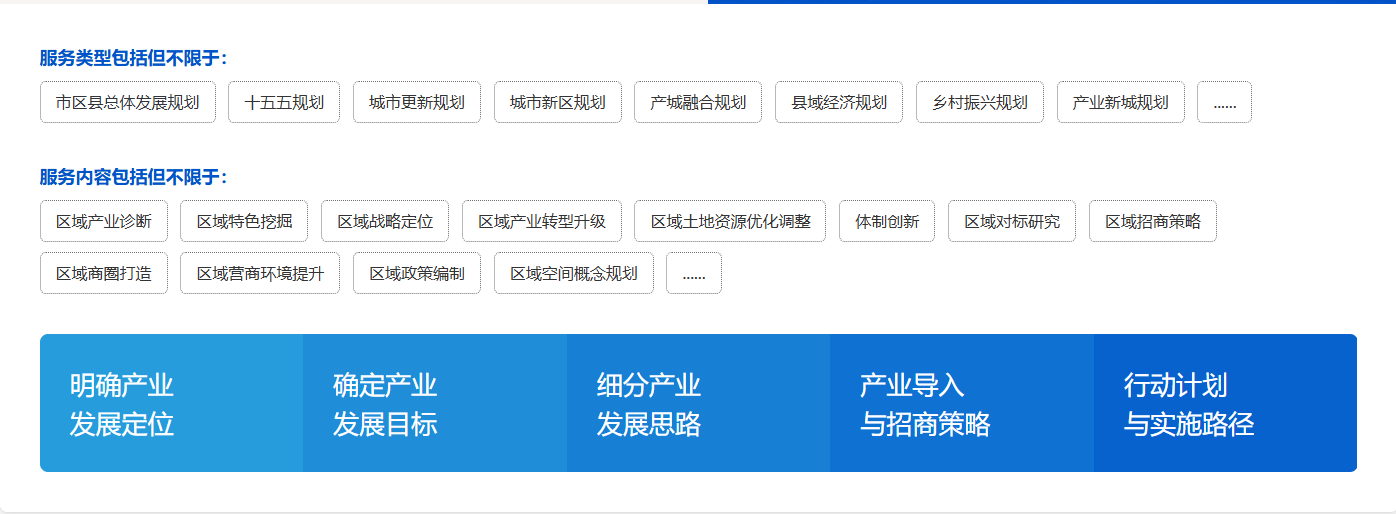Click the 区域空间概念规划 tag
The image size is (1396, 514).
(x=574, y=273)
